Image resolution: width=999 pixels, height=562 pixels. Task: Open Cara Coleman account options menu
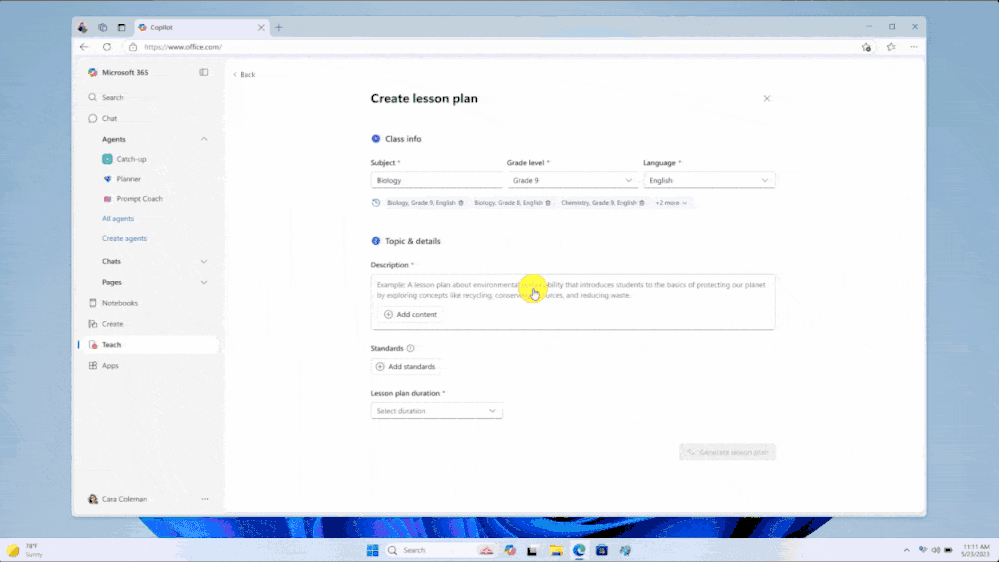click(x=205, y=499)
